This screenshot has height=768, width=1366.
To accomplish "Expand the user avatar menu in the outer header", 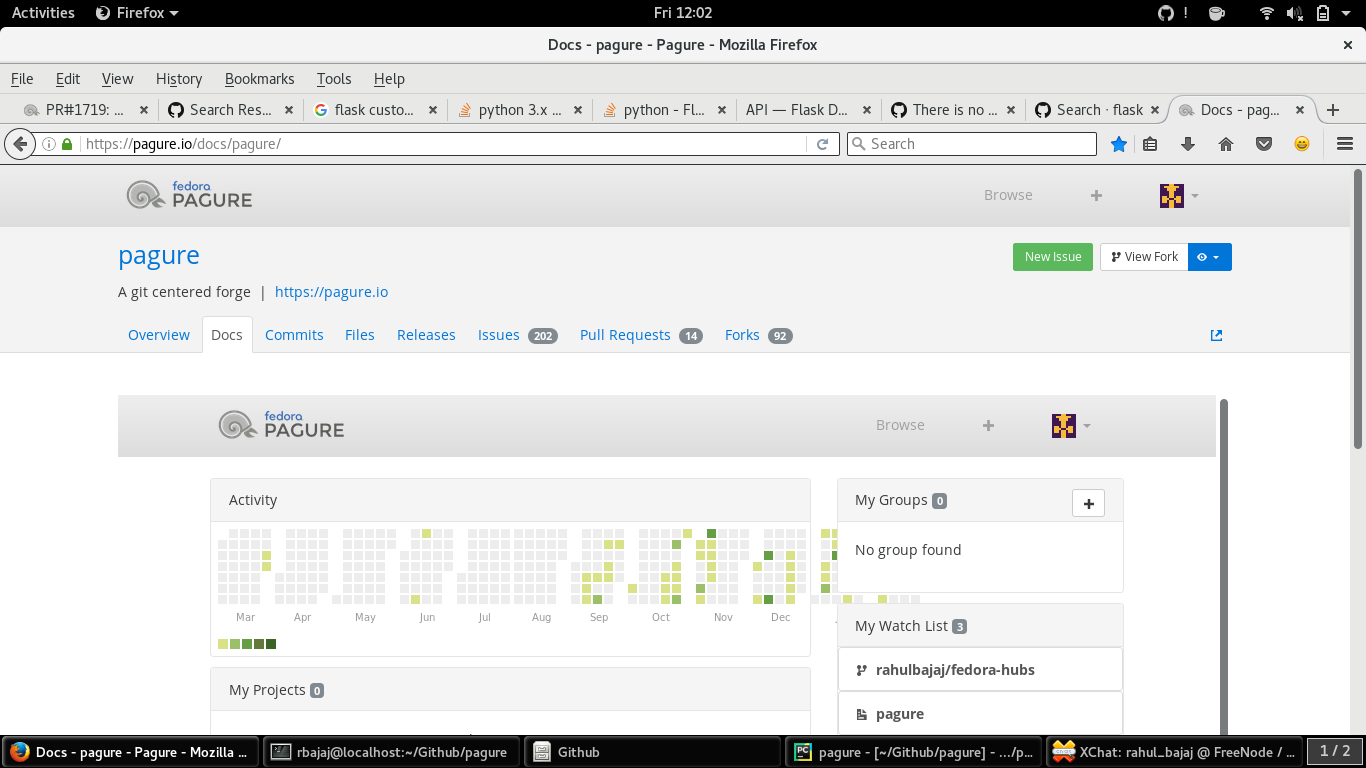I will point(1179,196).
